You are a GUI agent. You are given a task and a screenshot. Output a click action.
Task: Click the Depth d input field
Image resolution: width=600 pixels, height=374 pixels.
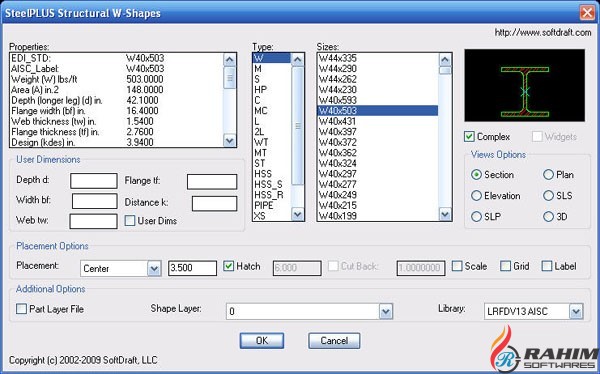94,181
